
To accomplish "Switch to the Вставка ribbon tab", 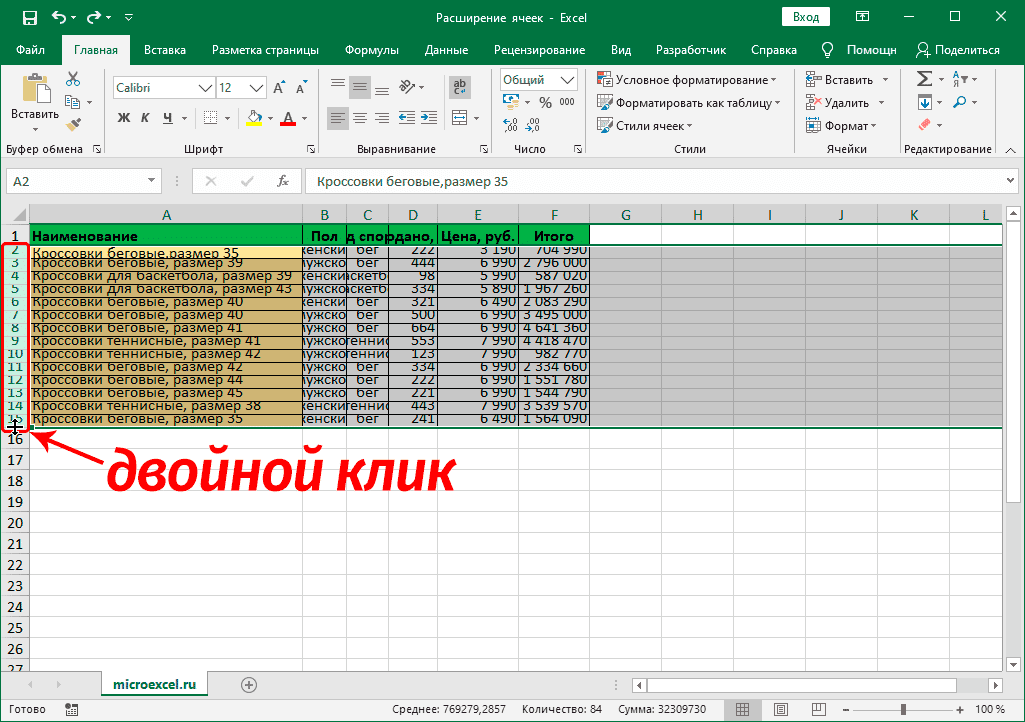I will [164, 48].
